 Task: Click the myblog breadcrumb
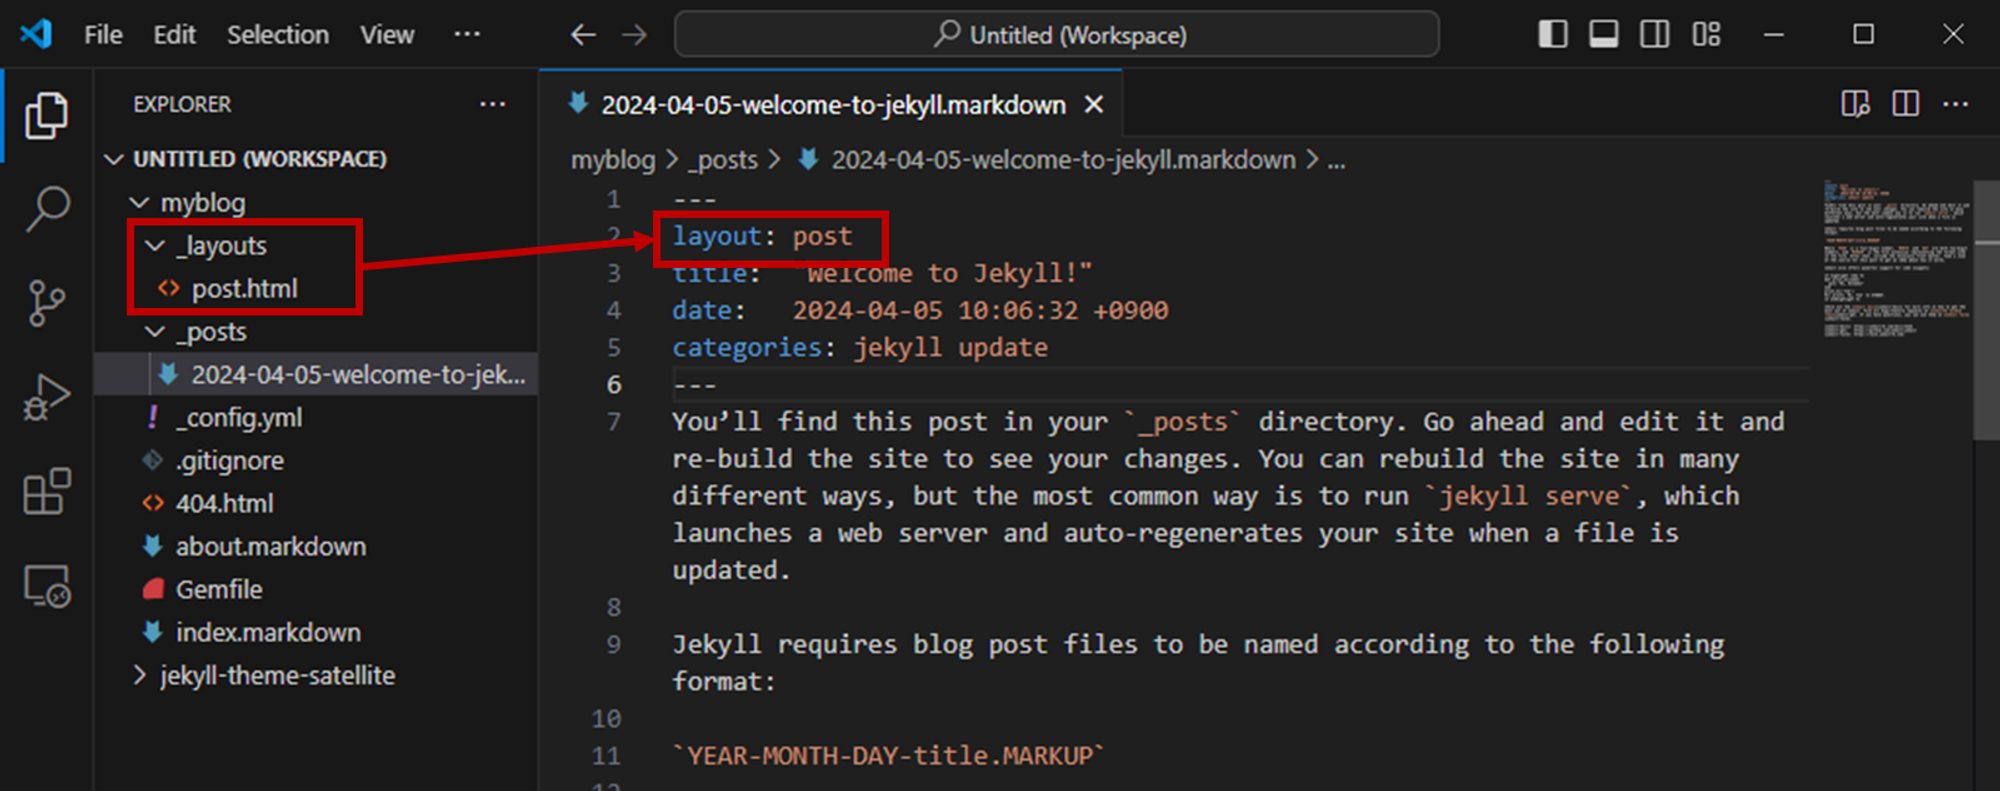(x=612, y=160)
